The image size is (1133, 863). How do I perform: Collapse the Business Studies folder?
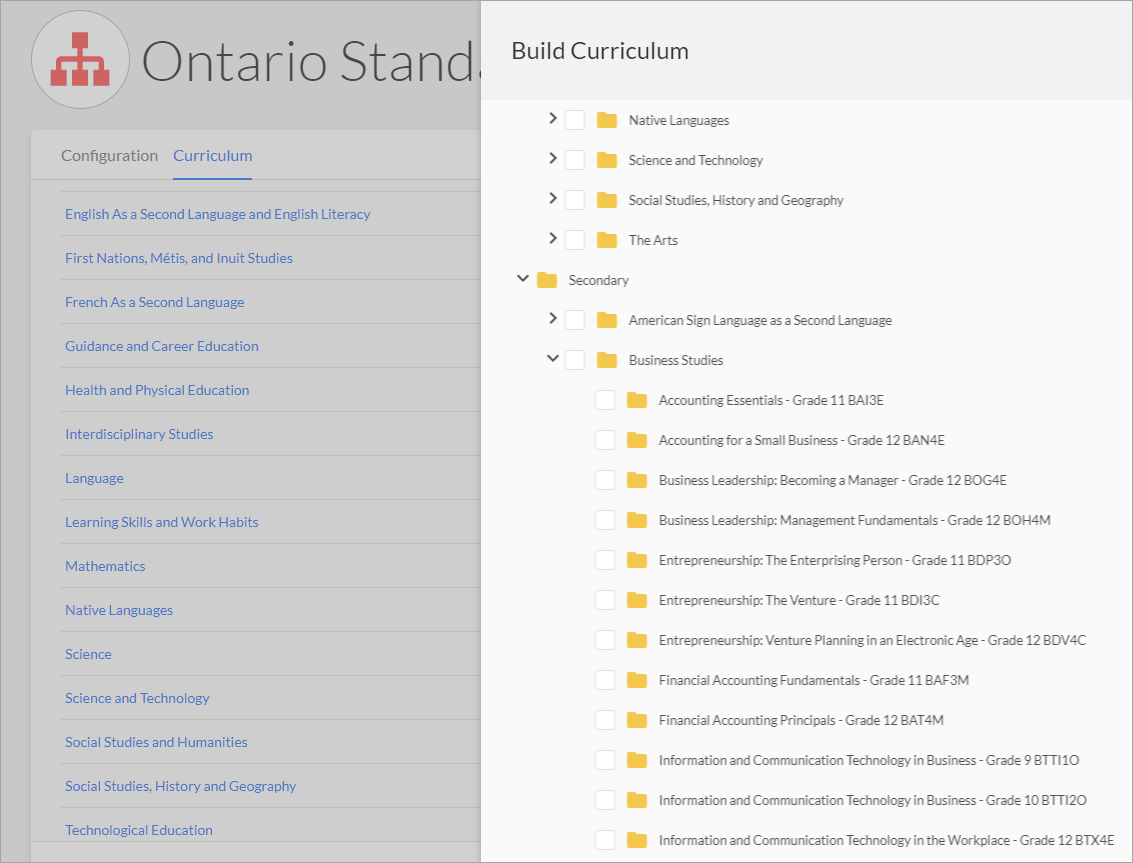(x=553, y=358)
